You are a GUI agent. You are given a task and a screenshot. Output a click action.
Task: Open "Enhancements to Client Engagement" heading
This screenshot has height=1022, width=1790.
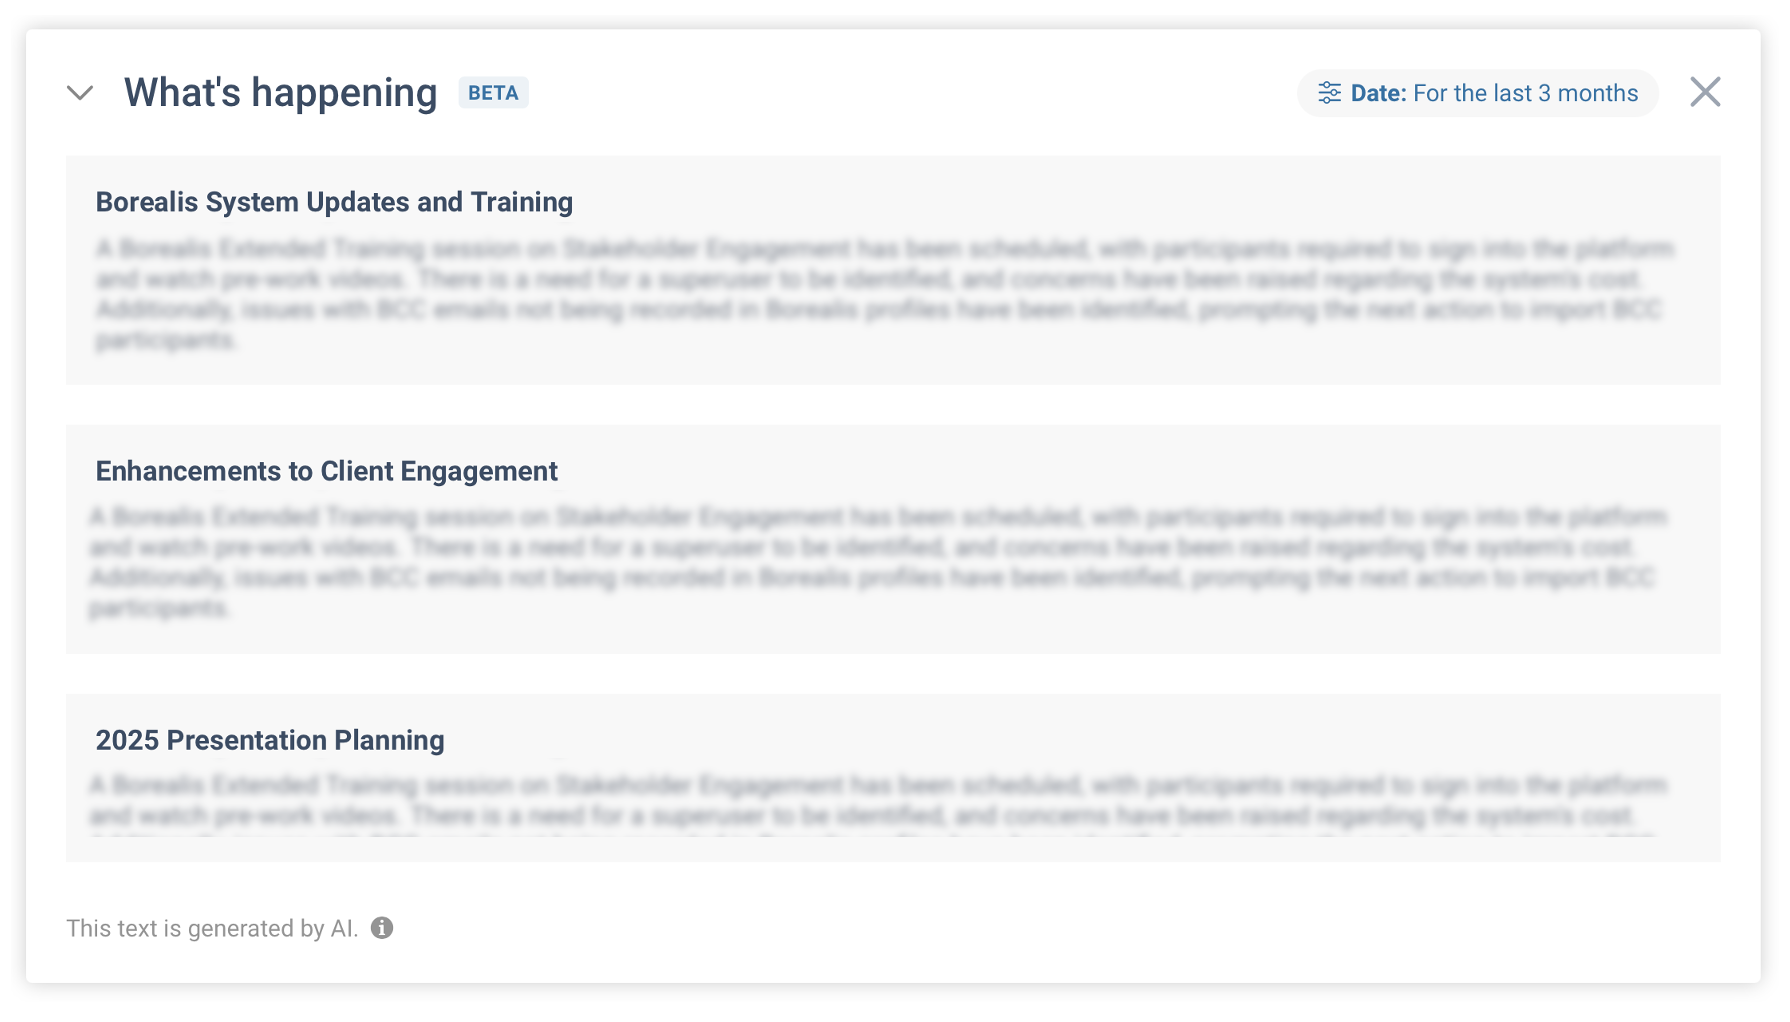click(x=326, y=471)
